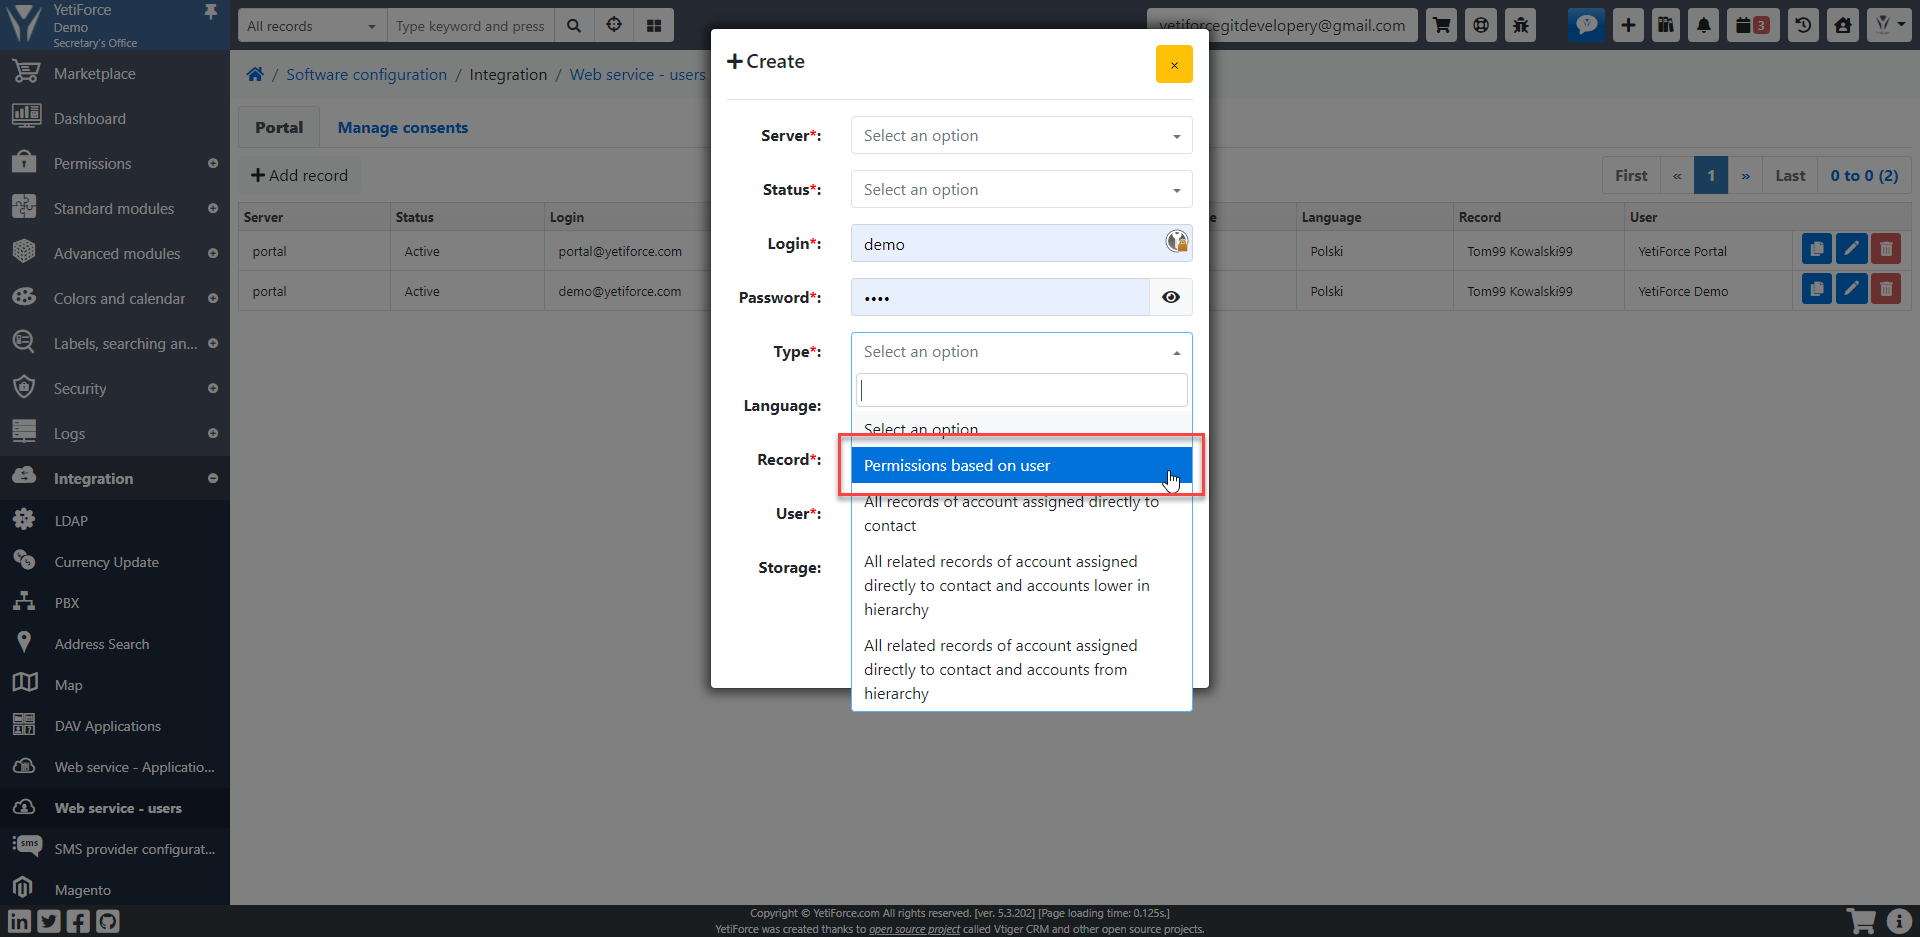Click Add record button

(x=299, y=175)
